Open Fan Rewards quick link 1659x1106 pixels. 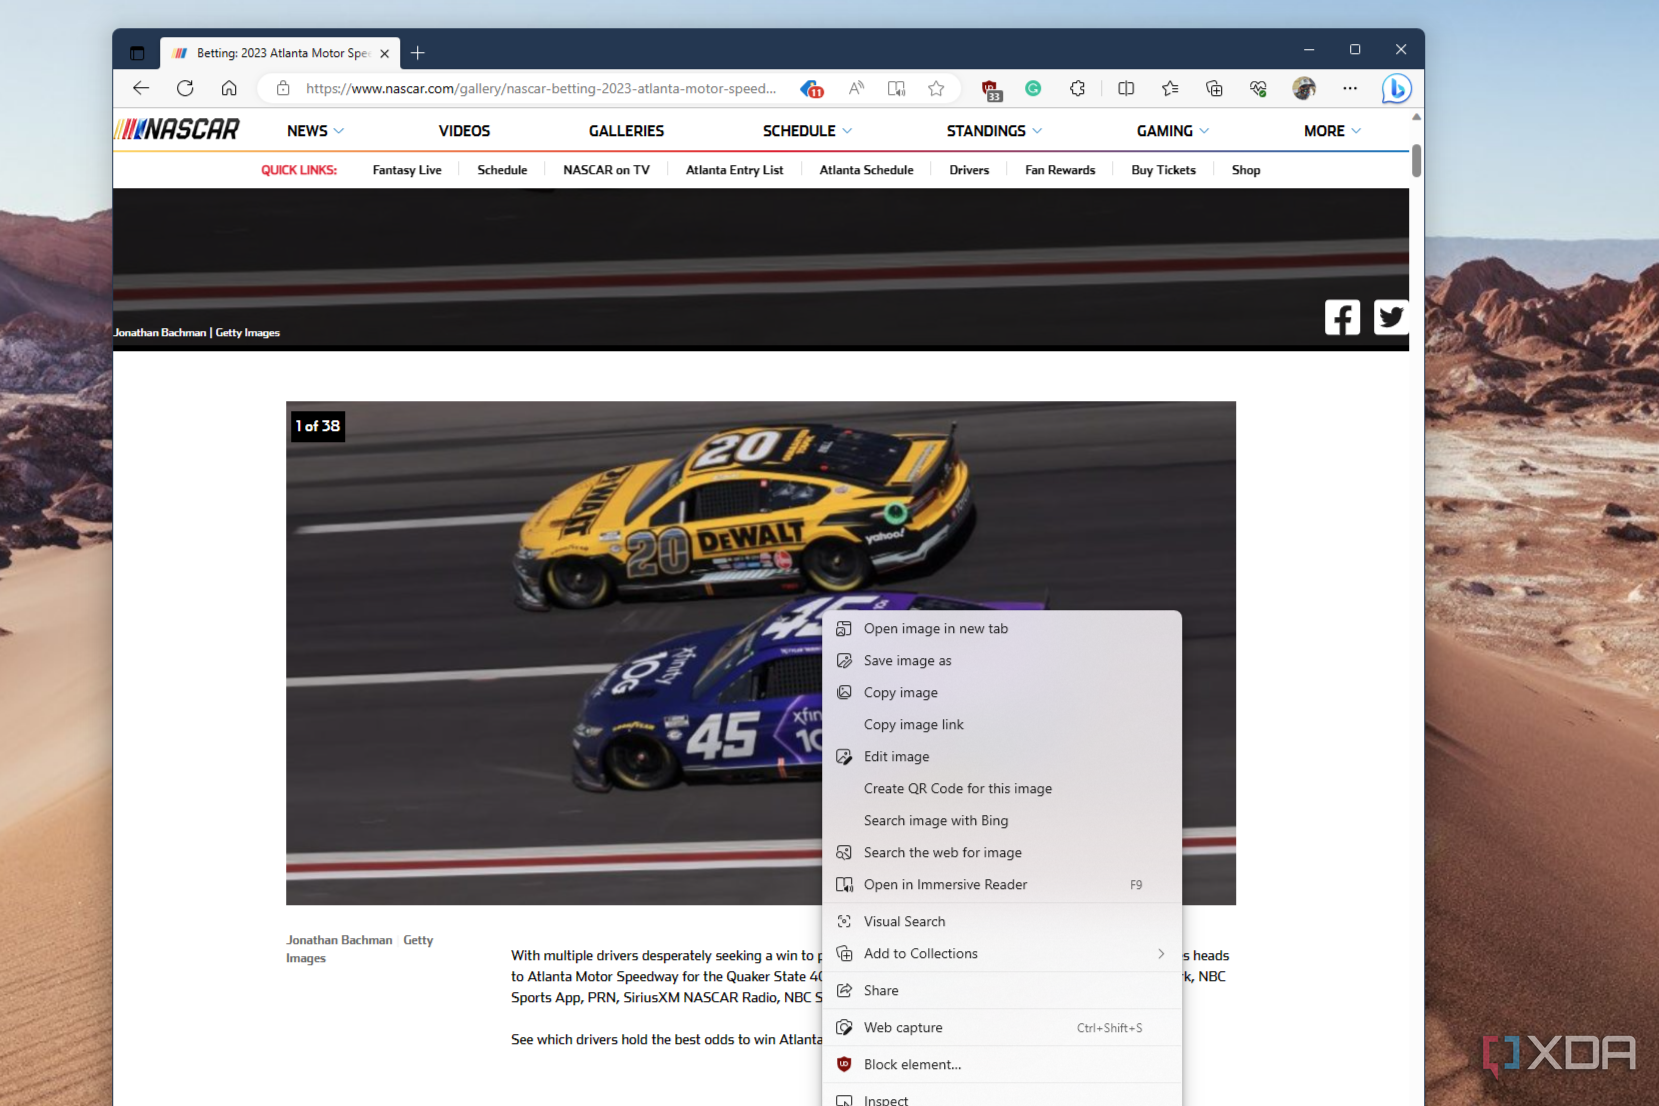coord(1060,170)
